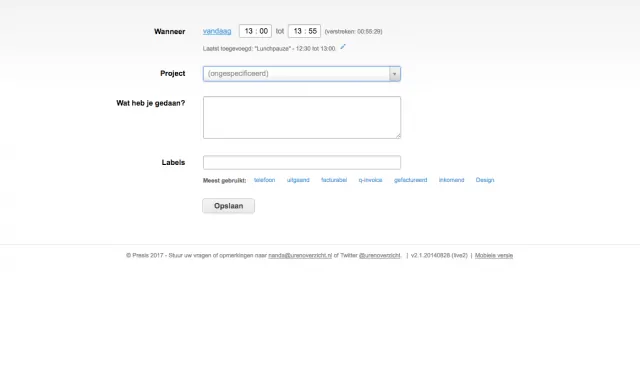Add the 'facturabel' label
640x380 pixels.
coord(334,180)
